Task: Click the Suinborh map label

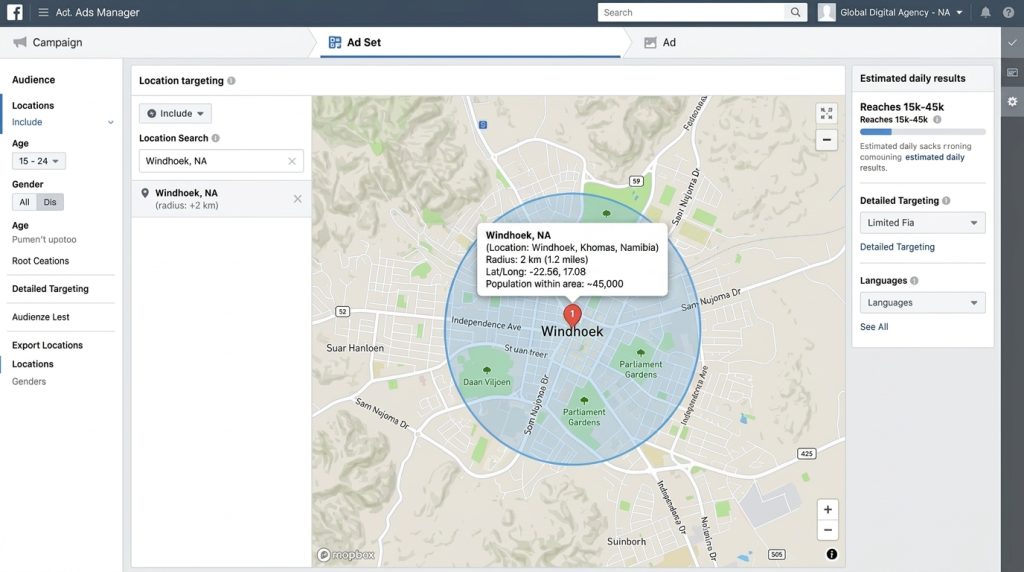Action: (626, 541)
